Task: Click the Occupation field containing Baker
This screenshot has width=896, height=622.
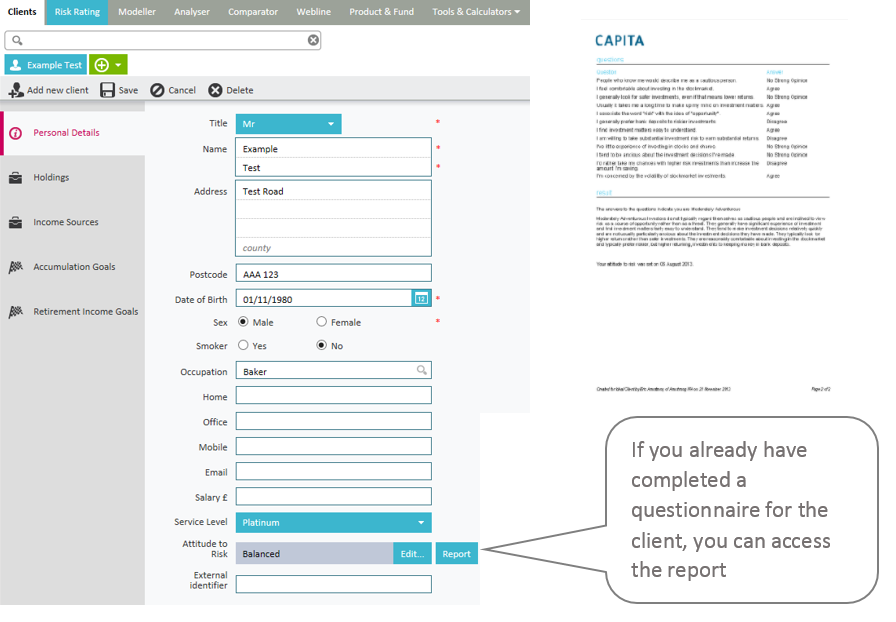Action: coord(334,370)
